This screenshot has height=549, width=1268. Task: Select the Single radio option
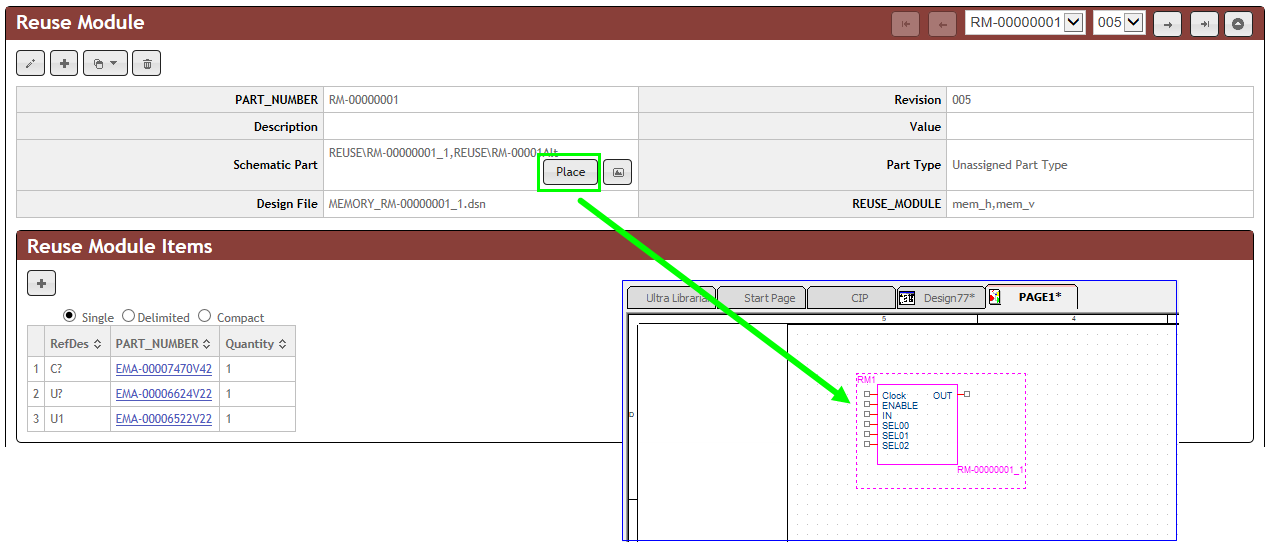click(x=69, y=316)
